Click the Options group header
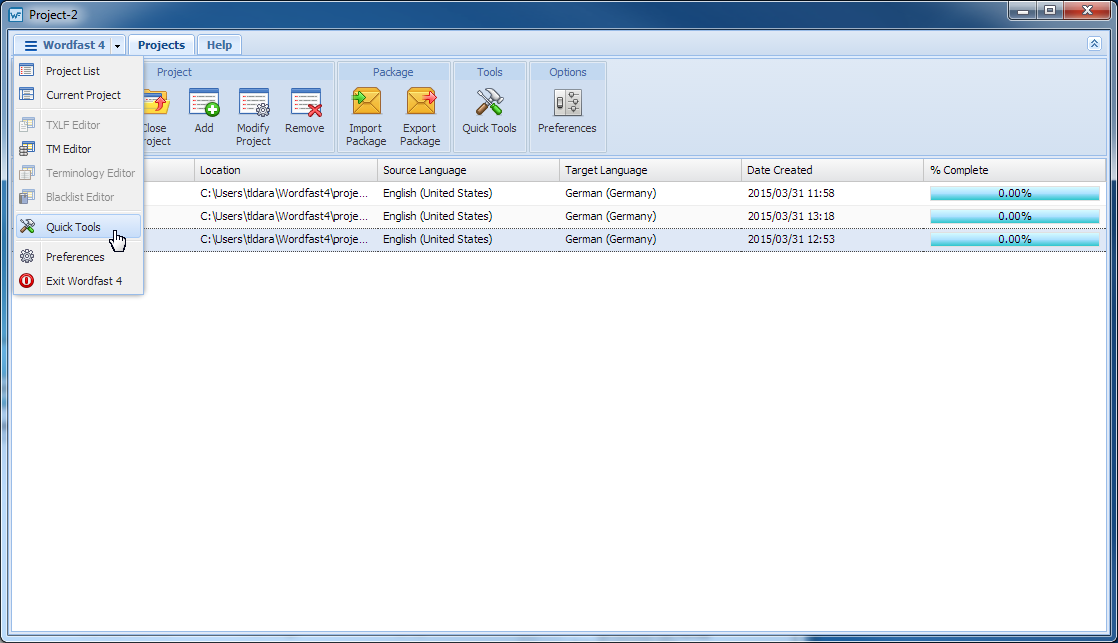Viewport: 1118px width, 643px height. coord(568,72)
